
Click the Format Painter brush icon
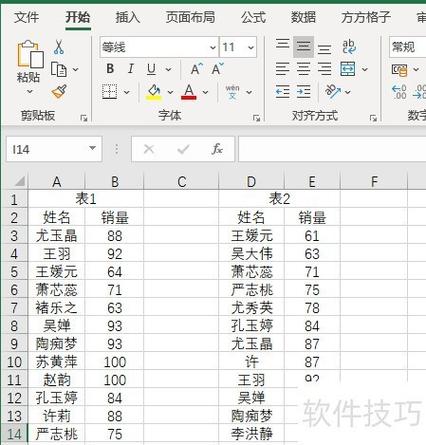(59, 92)
